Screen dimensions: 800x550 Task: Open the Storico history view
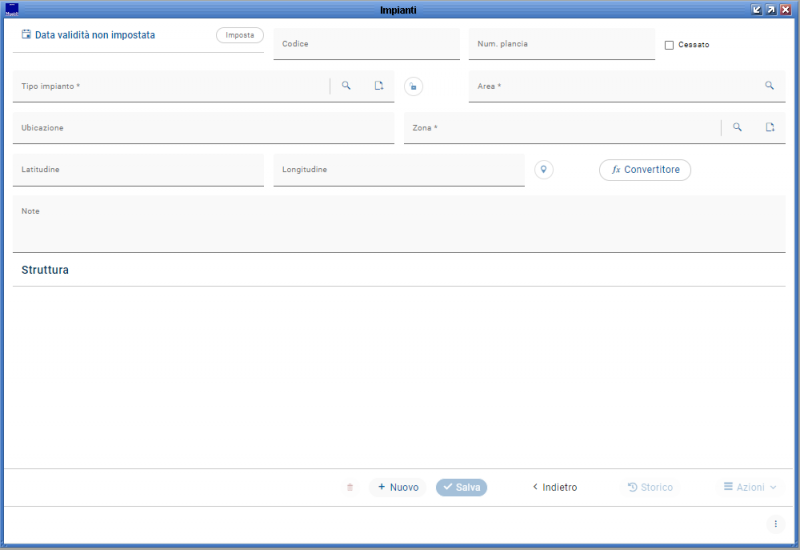click(x=650, y=488)
